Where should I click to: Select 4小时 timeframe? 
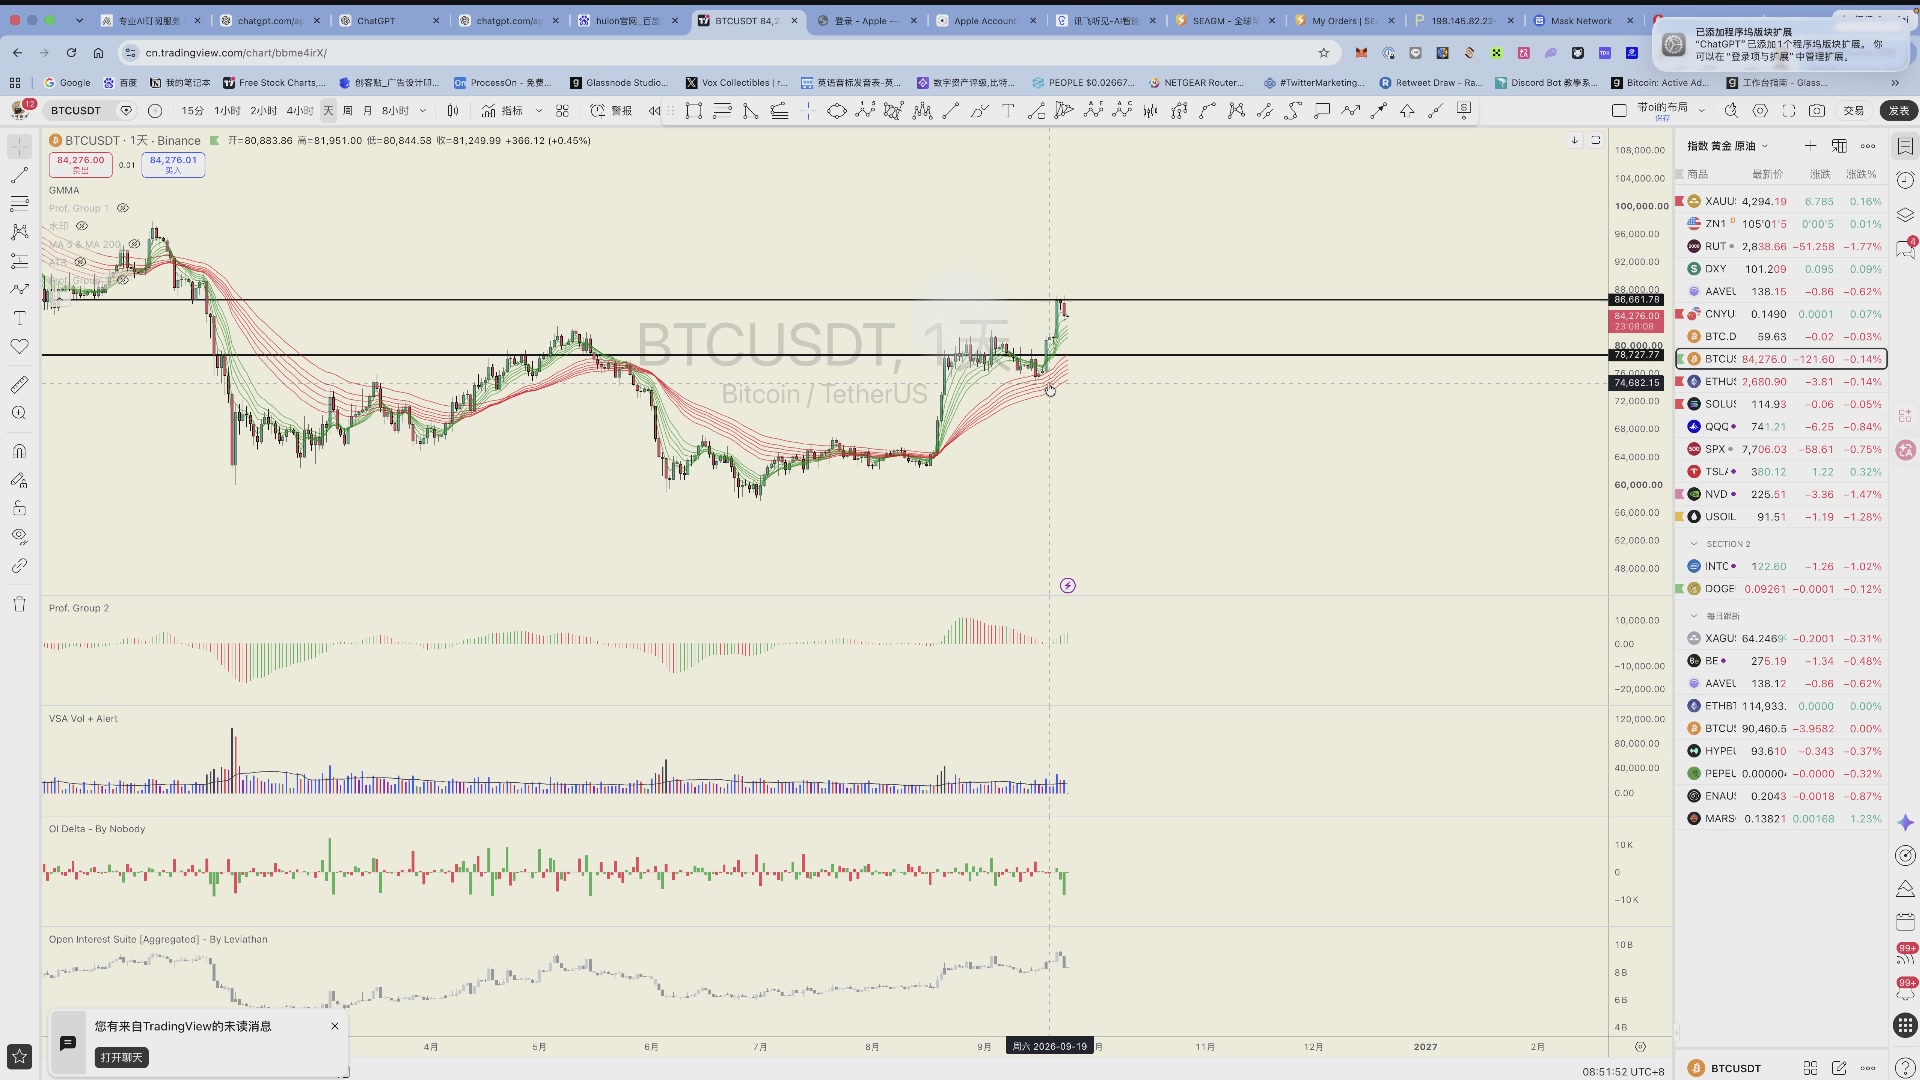coord(300,111)
